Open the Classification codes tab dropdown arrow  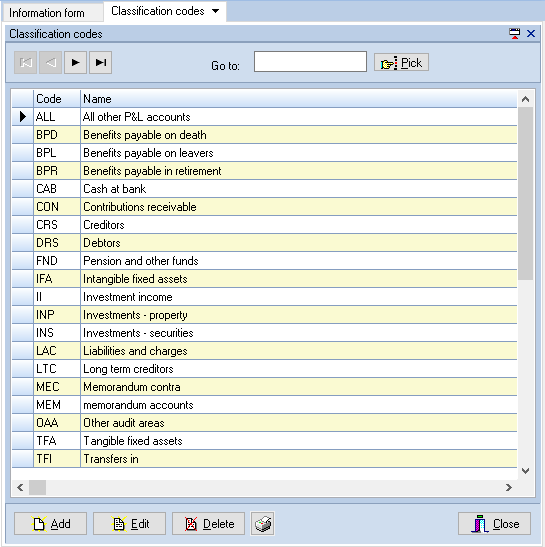(216, 11)
